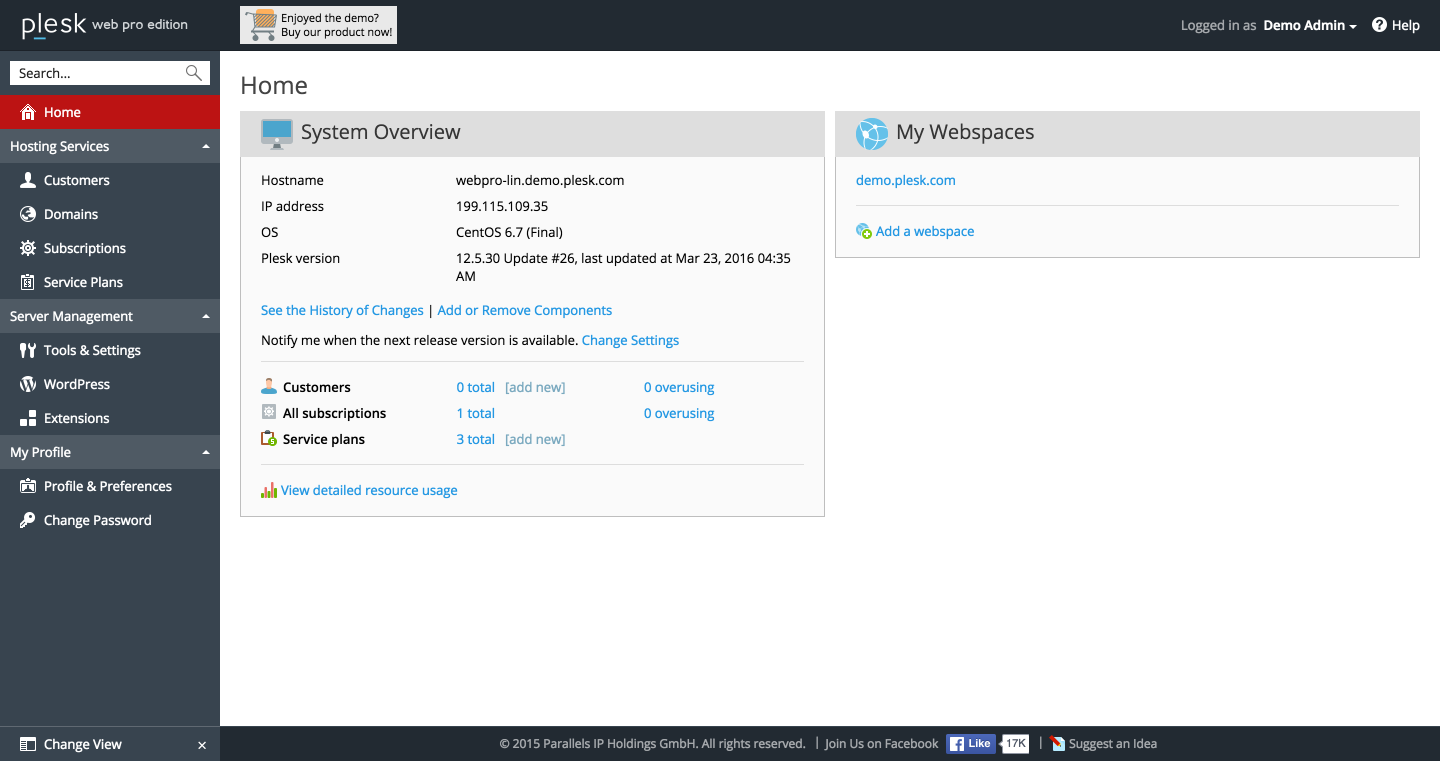This screenshot has width=1440, height=761.
Task: Click the Facebook Like button
Action: pos(971,743)
